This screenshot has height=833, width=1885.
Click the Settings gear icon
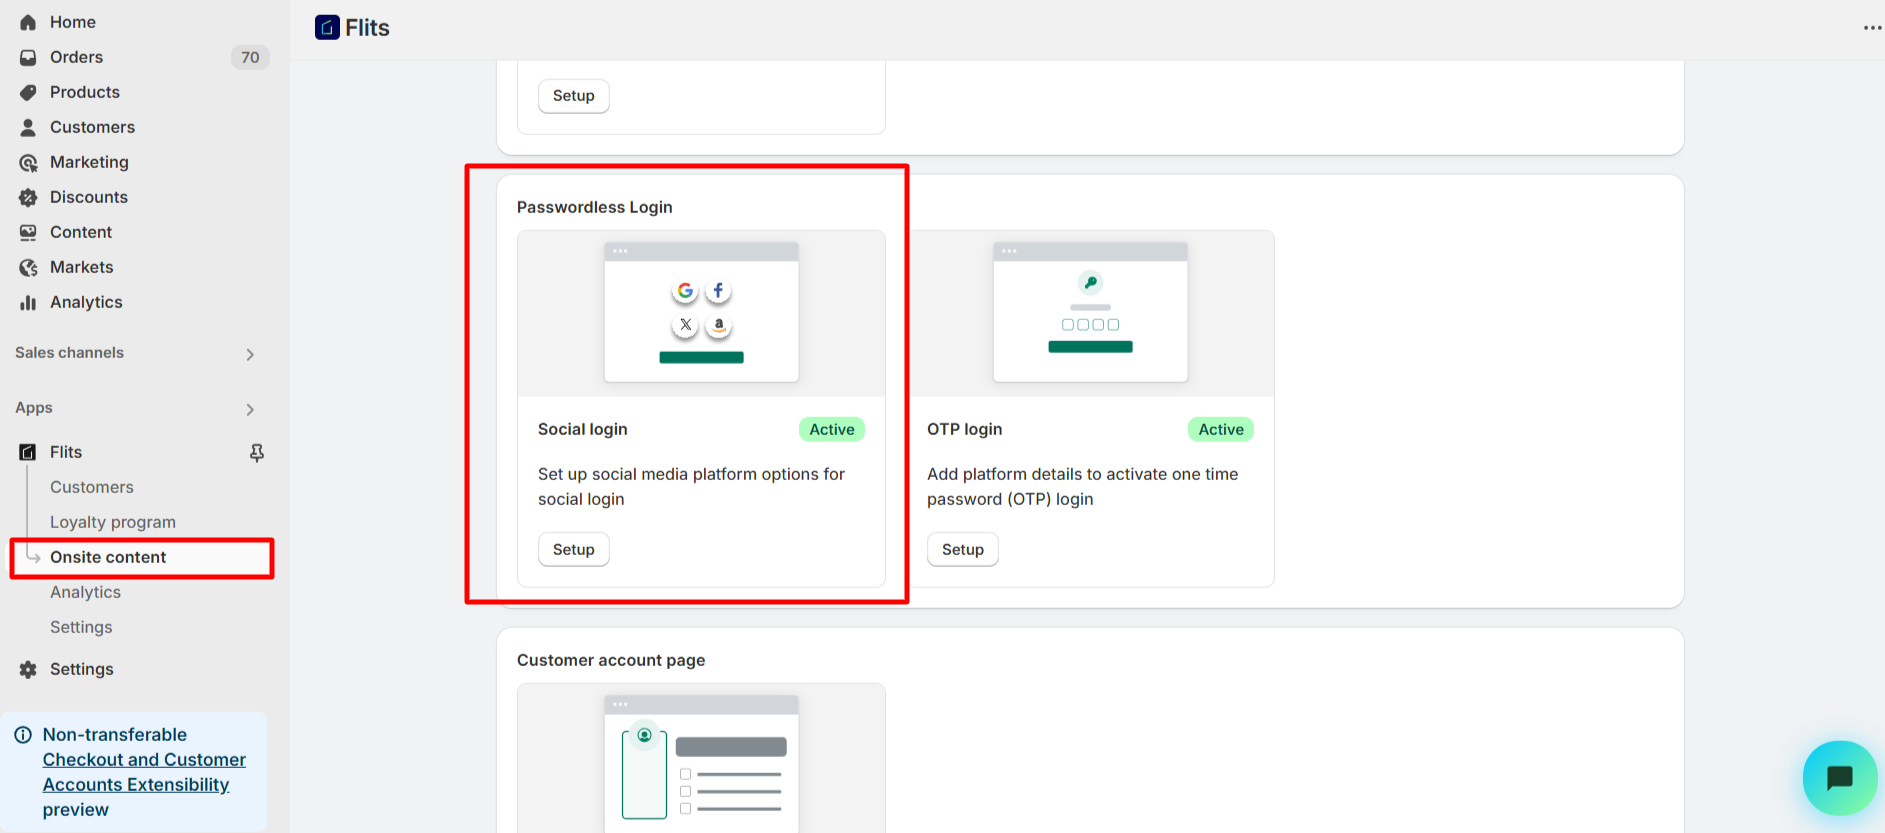point(28,669)
